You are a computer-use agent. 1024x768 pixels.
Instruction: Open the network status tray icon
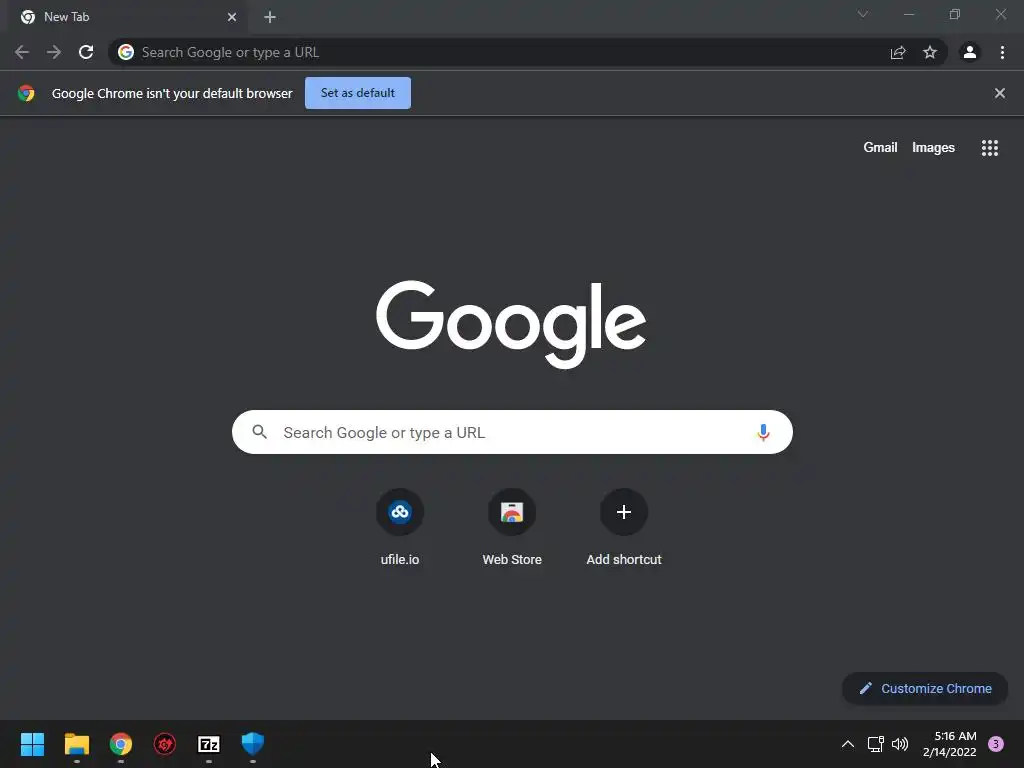[875, 744]
